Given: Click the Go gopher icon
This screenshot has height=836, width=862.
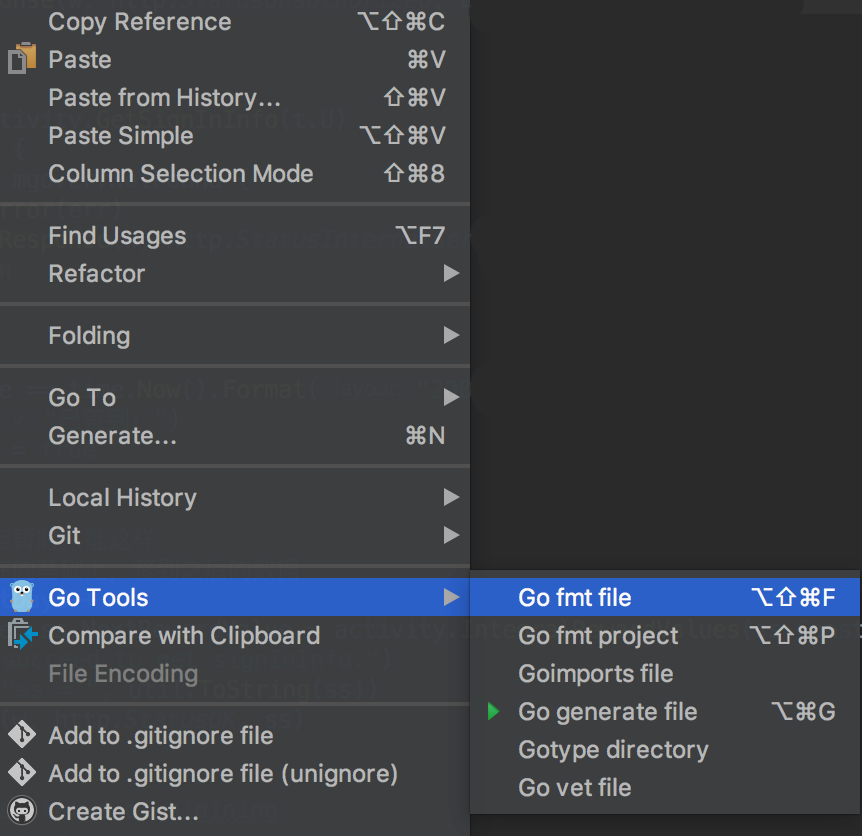Looking at the screenshot, I should (22, 597).
